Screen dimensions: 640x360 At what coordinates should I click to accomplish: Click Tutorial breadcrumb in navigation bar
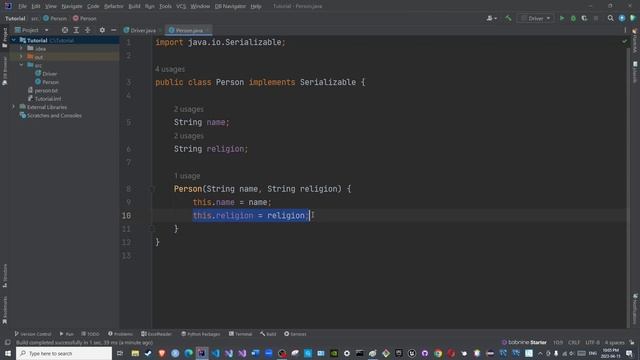point(15,18)
